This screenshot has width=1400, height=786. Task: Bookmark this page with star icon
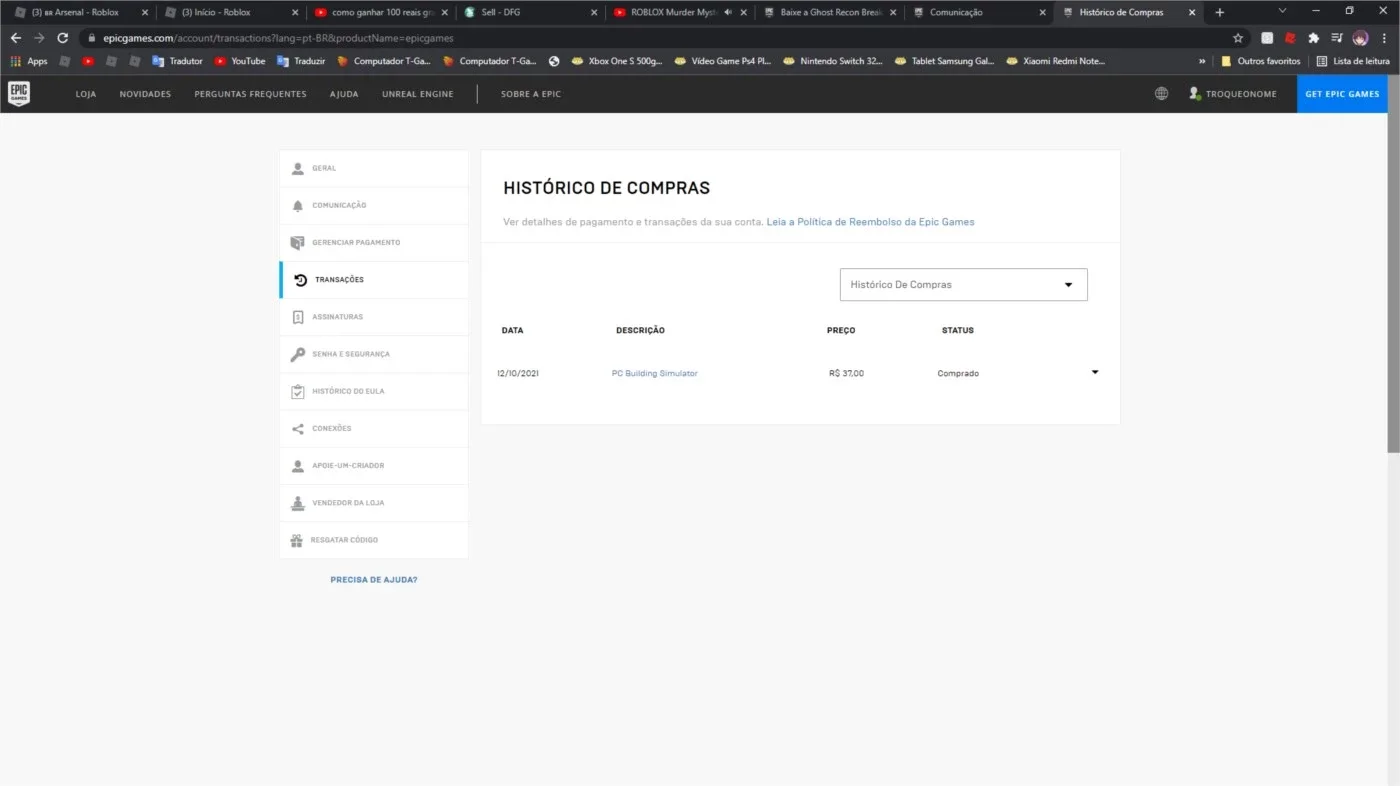(x=1238, y=38)
